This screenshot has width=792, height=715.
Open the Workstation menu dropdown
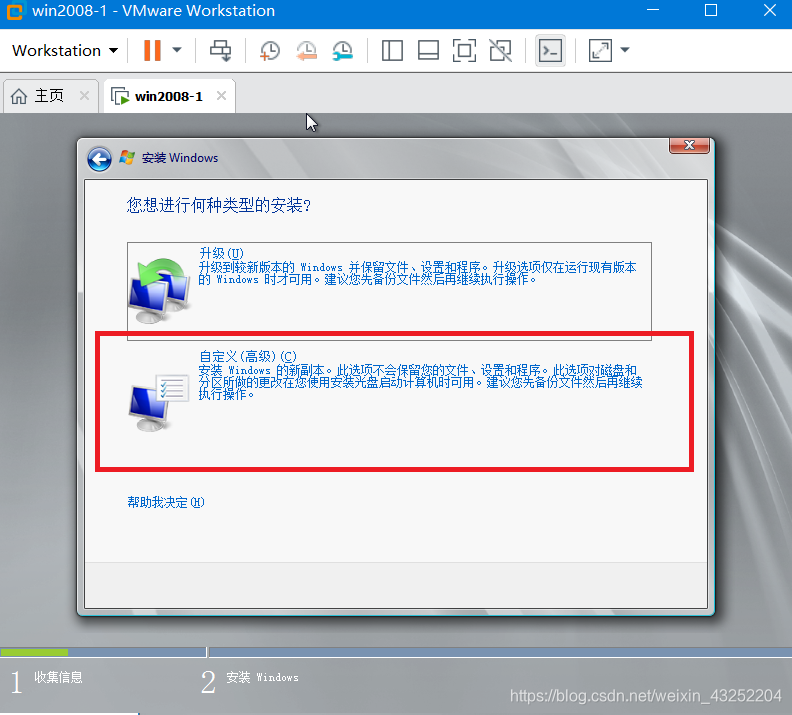pos(65,50)
